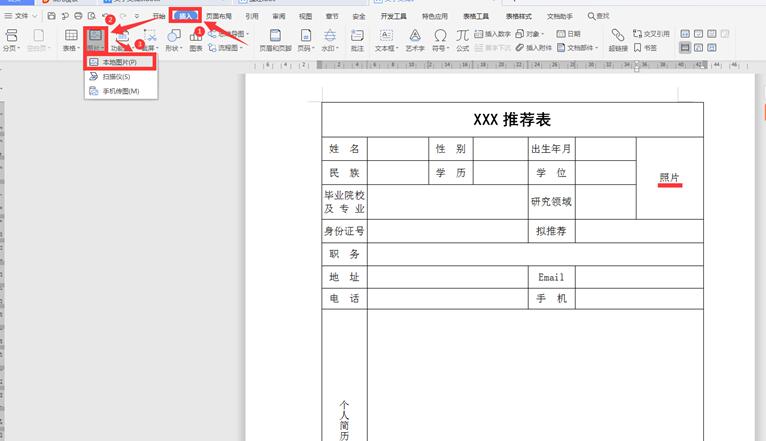
Task: Click the 研究领域 table cell
Action: coord(552,202)
